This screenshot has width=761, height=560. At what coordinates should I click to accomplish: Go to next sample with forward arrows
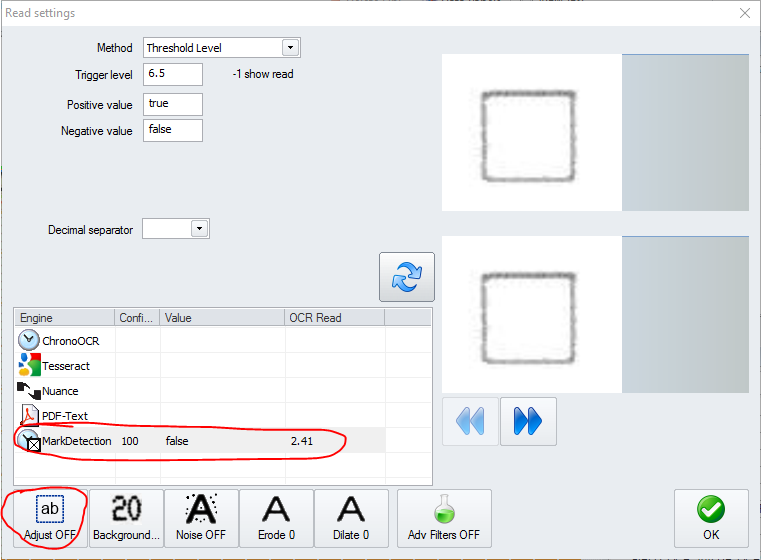(528, 421)
